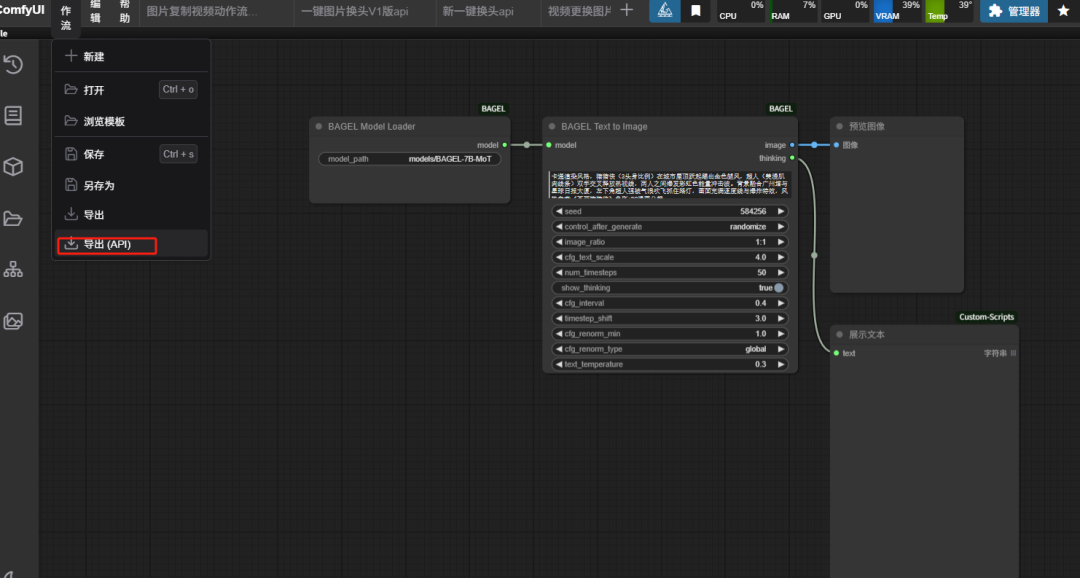Open the model library cube icon
The width and height of the screenshot is (1080, 578).
point(13,167)
